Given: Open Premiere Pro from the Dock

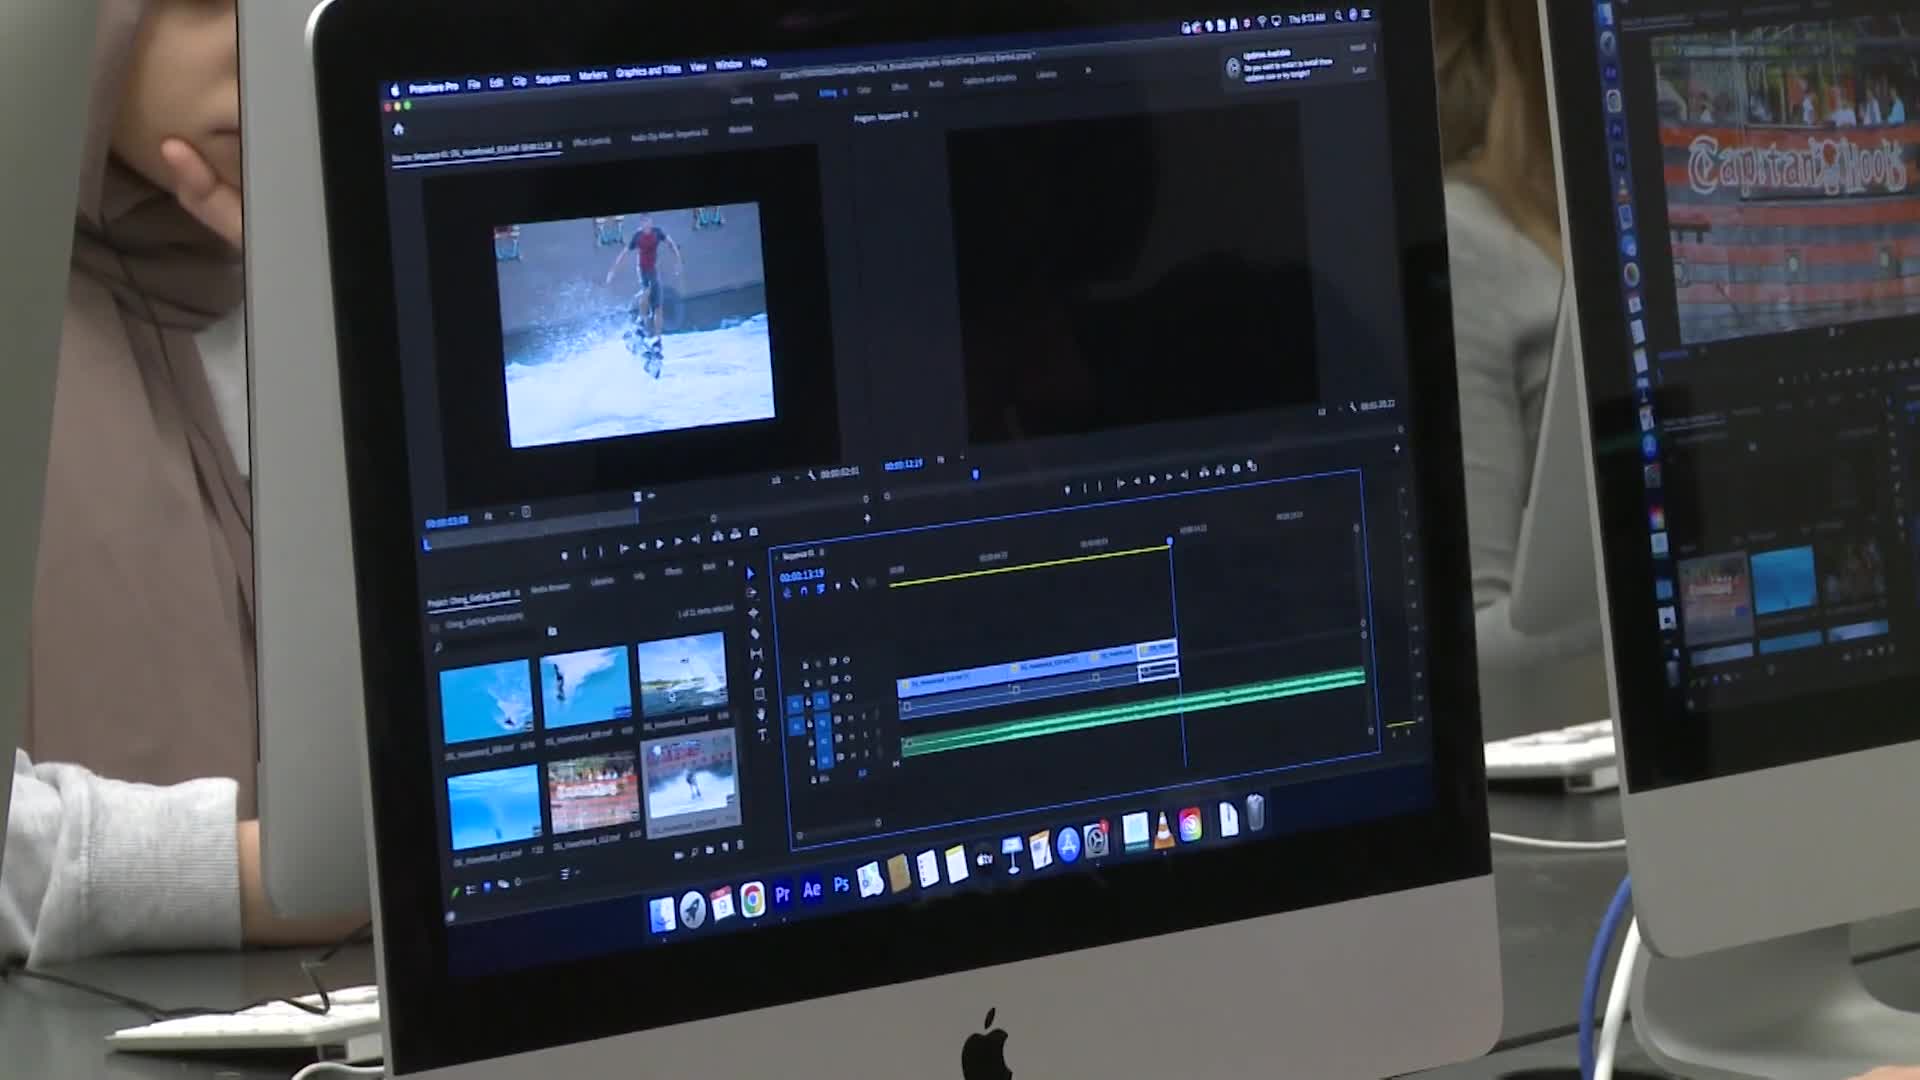Looking at the screenshot, I should tap(782, 893).
